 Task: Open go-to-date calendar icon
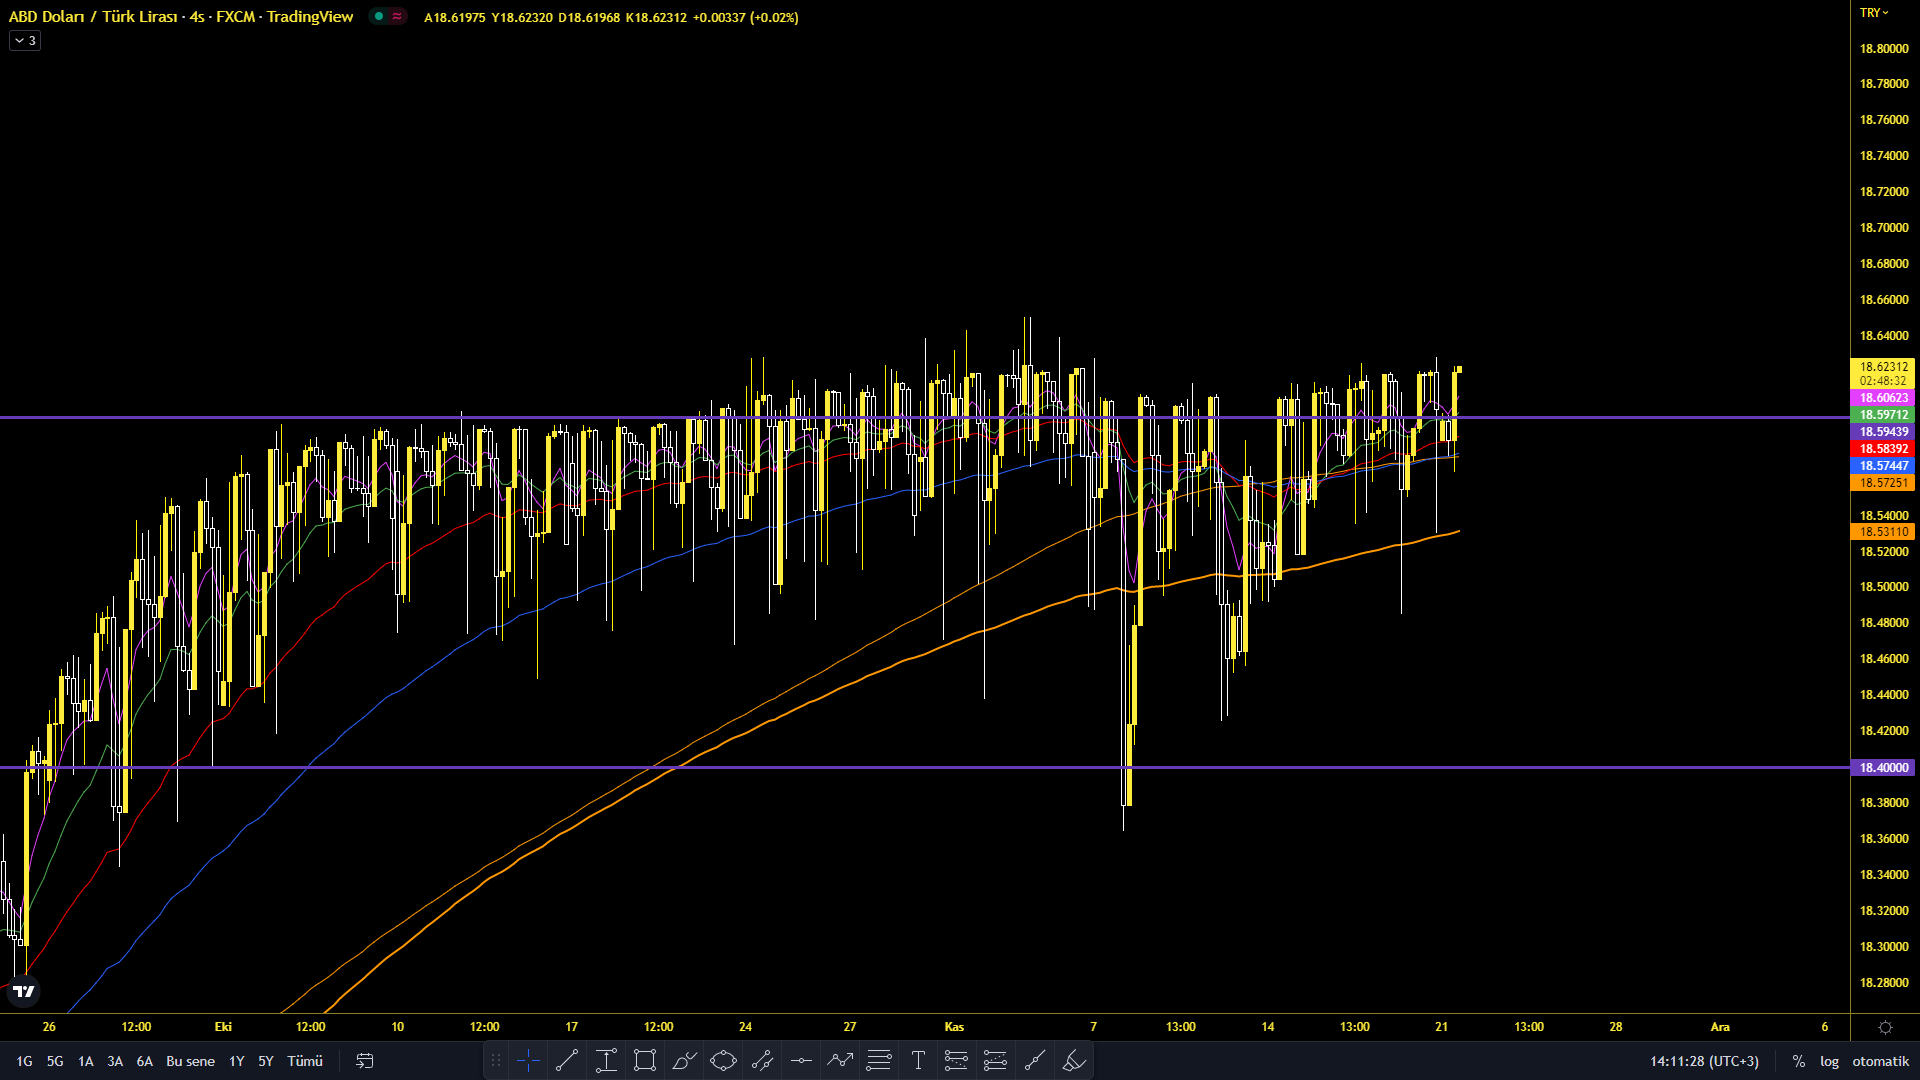click(x=365, y=1061)
